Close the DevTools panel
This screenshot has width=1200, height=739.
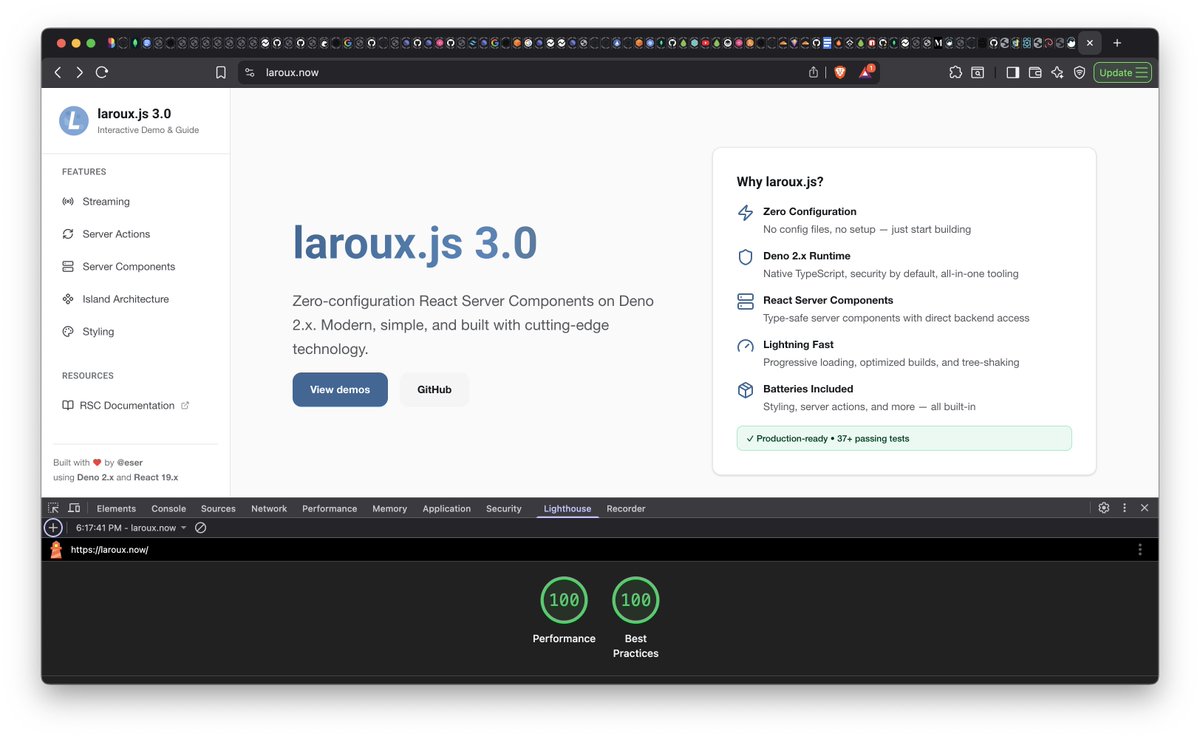click(1145, 508)
